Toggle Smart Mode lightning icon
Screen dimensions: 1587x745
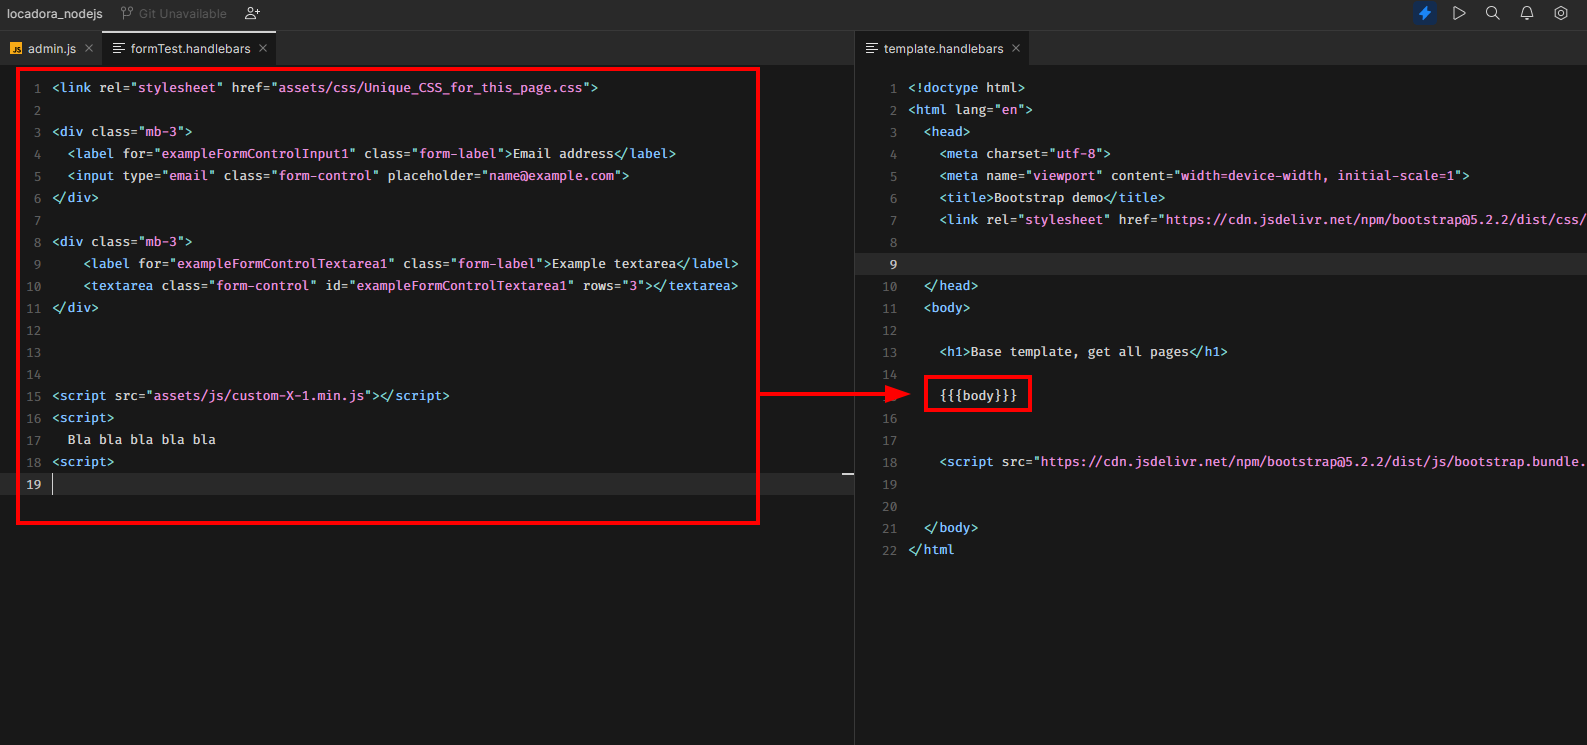pyautogui.click(x=1425, y=13)
